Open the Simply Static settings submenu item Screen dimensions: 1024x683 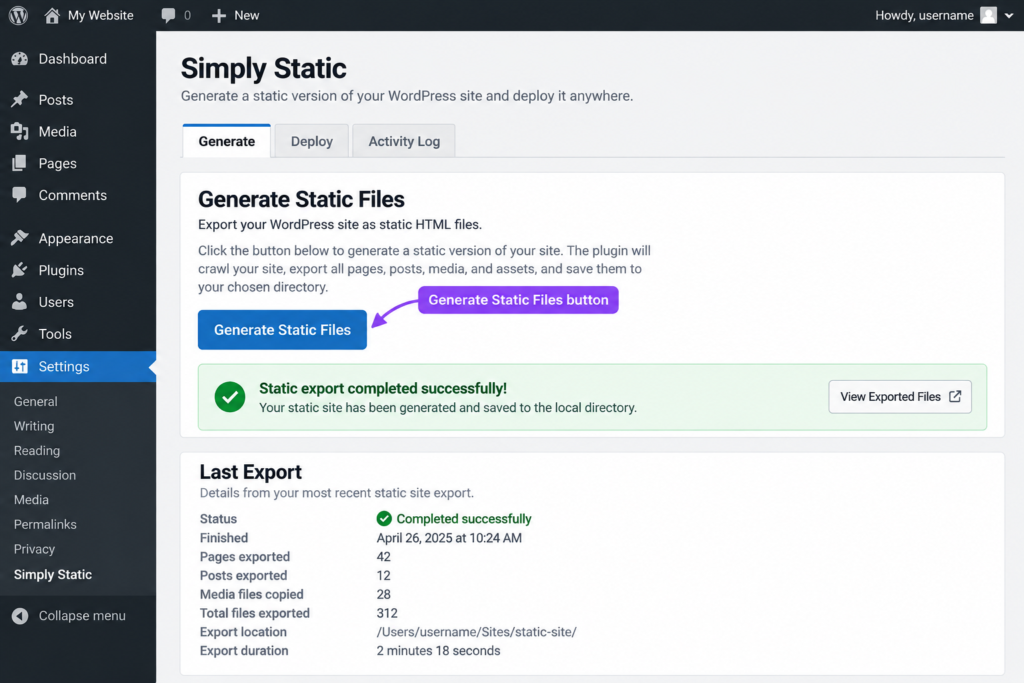click(53, 575)
